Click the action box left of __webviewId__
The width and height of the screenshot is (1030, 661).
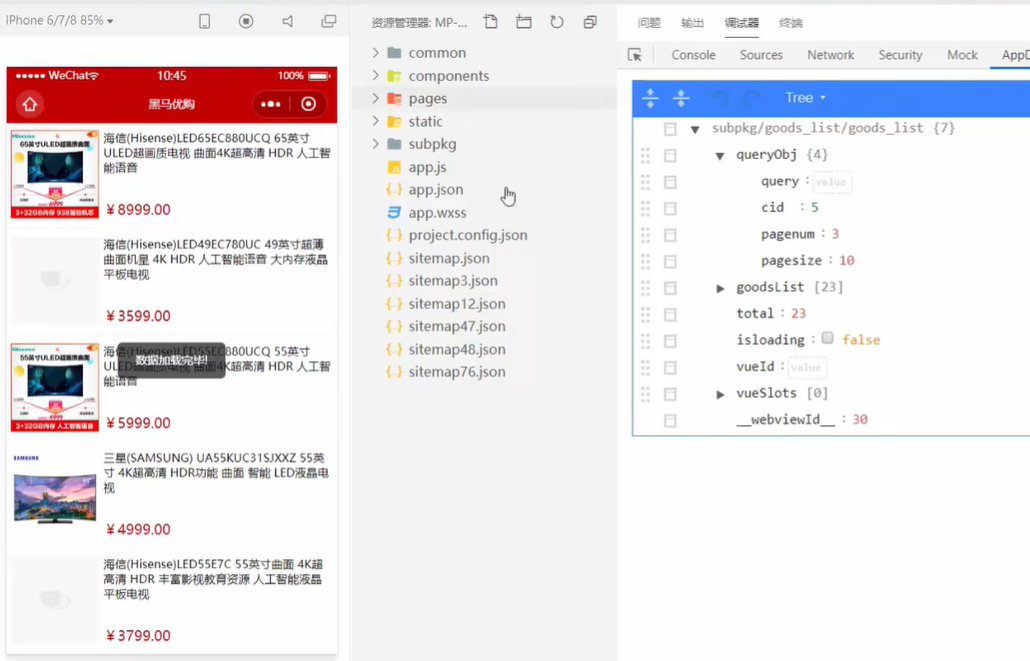[x=670, y=421]
